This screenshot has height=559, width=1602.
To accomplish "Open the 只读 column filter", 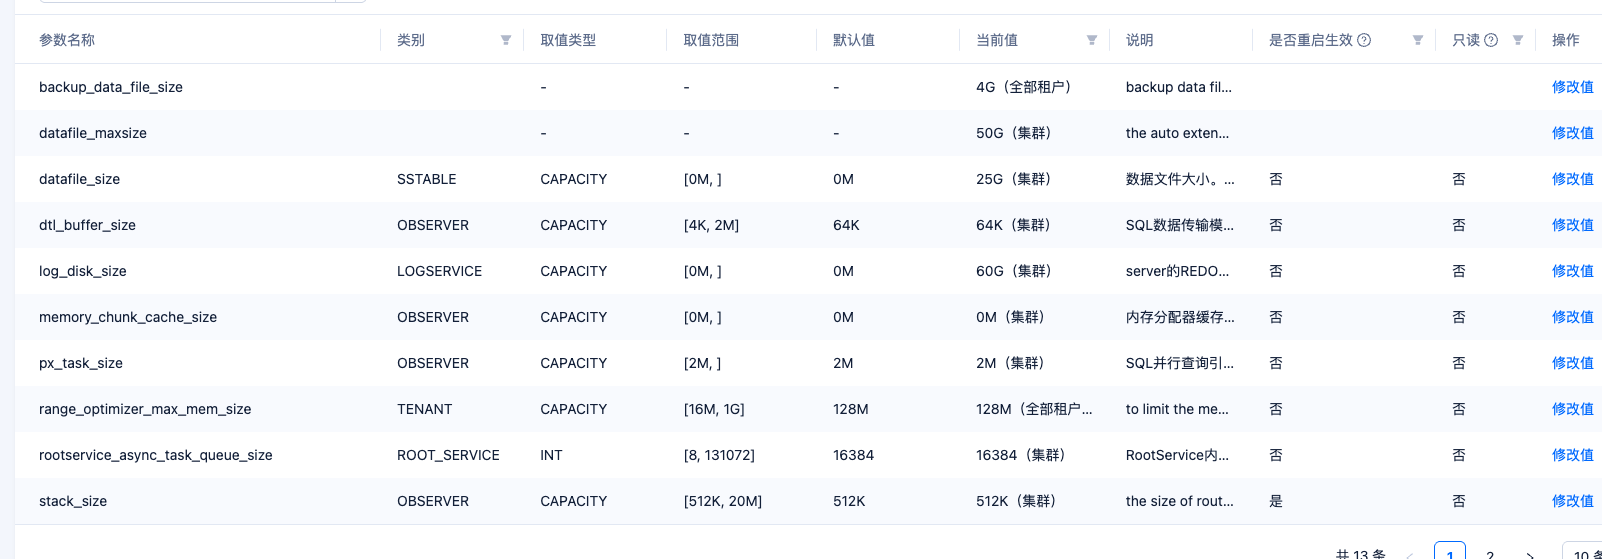I will 1518,40.
